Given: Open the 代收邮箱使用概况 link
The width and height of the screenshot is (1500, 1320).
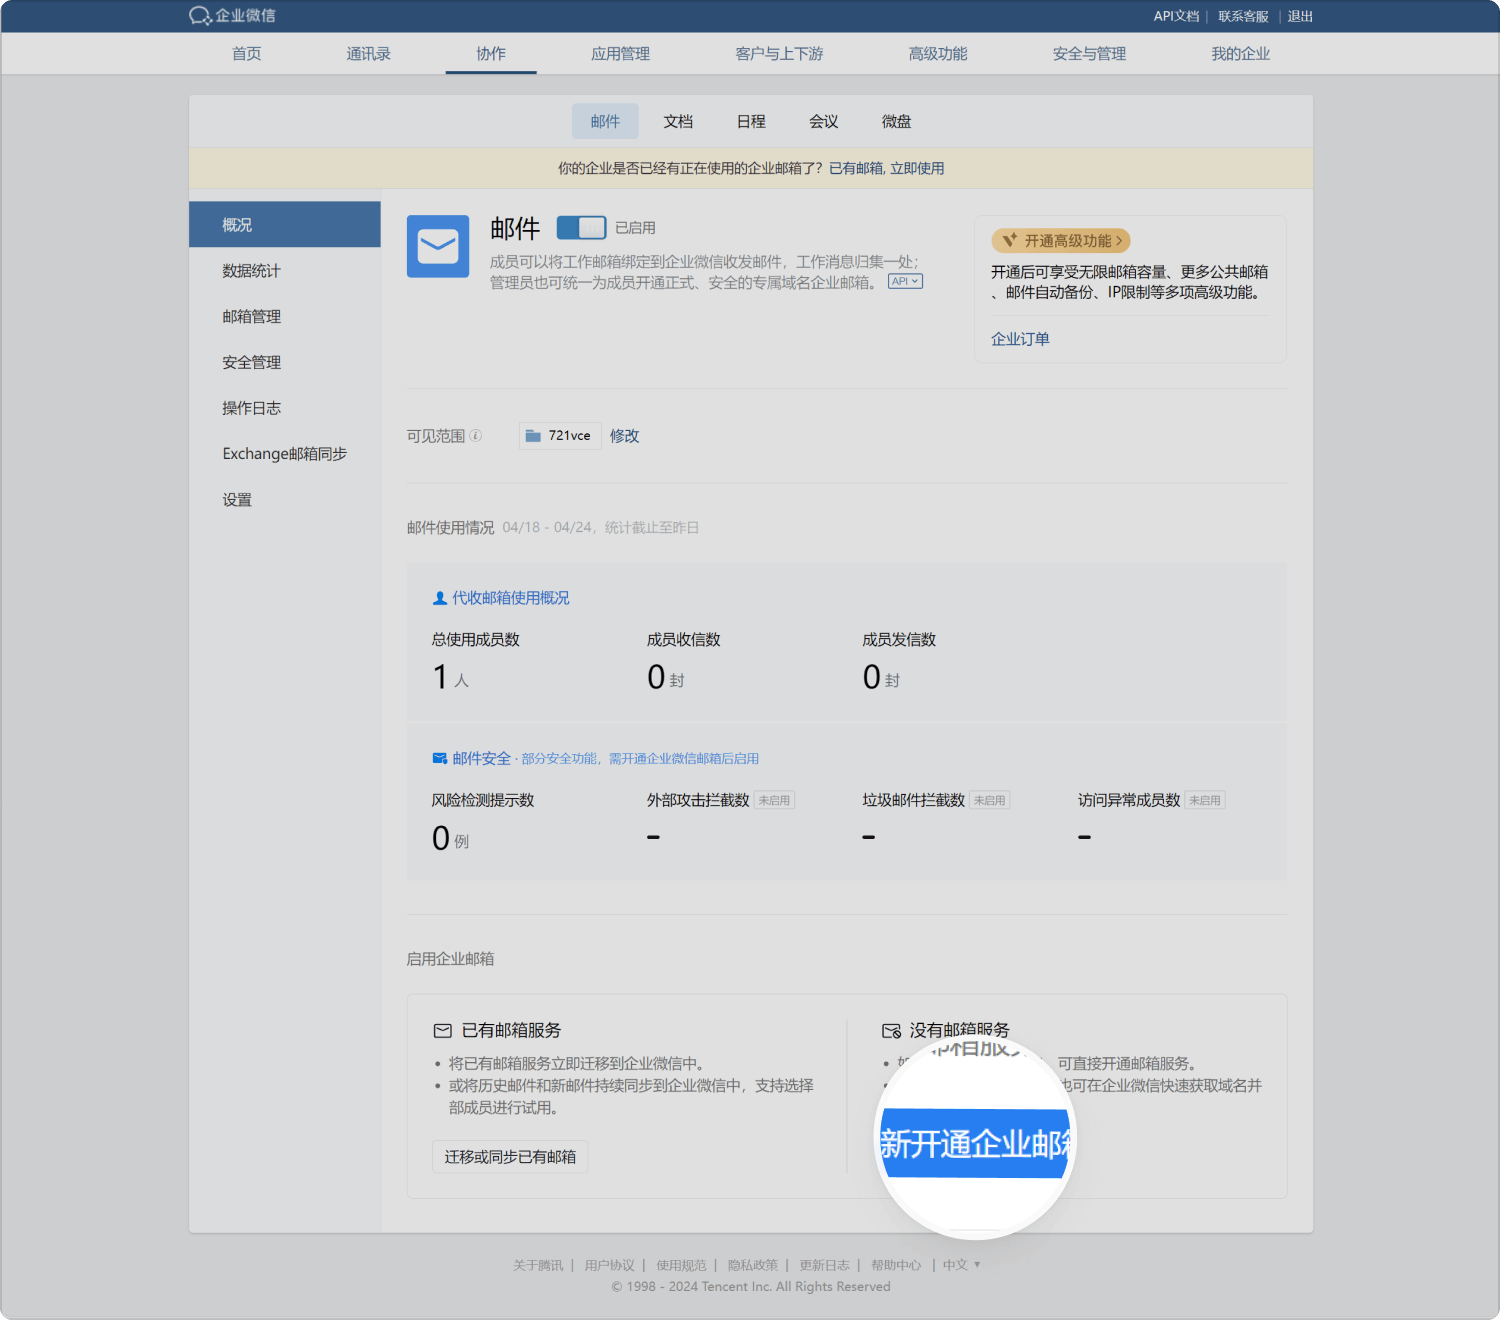Looking at the screenshot, I should 510,598.
